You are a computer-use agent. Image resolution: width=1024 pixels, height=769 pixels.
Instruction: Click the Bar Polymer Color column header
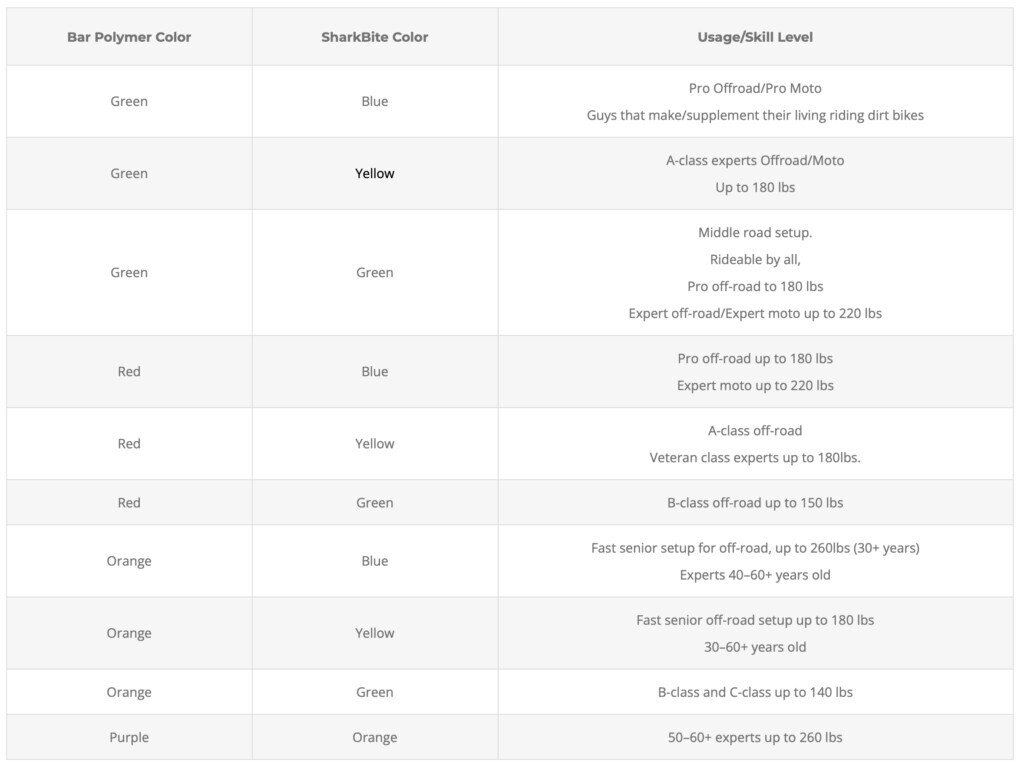(129, 37)
